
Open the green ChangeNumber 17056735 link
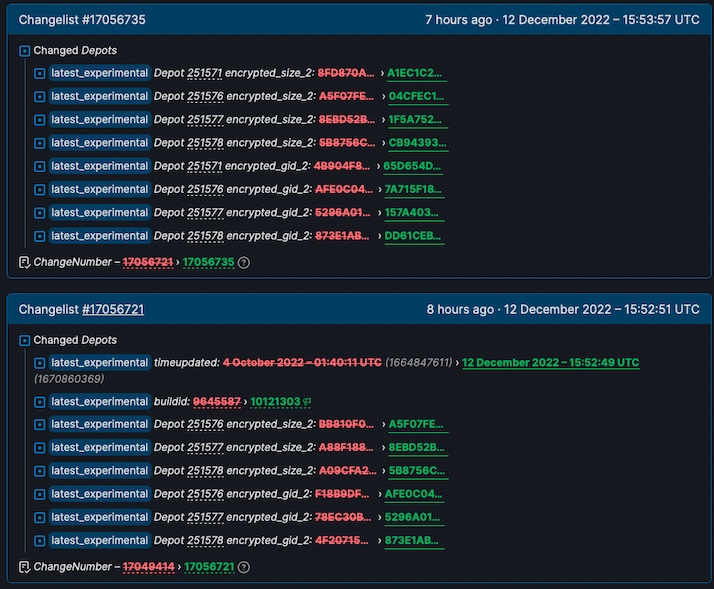(x=208, y=262)
